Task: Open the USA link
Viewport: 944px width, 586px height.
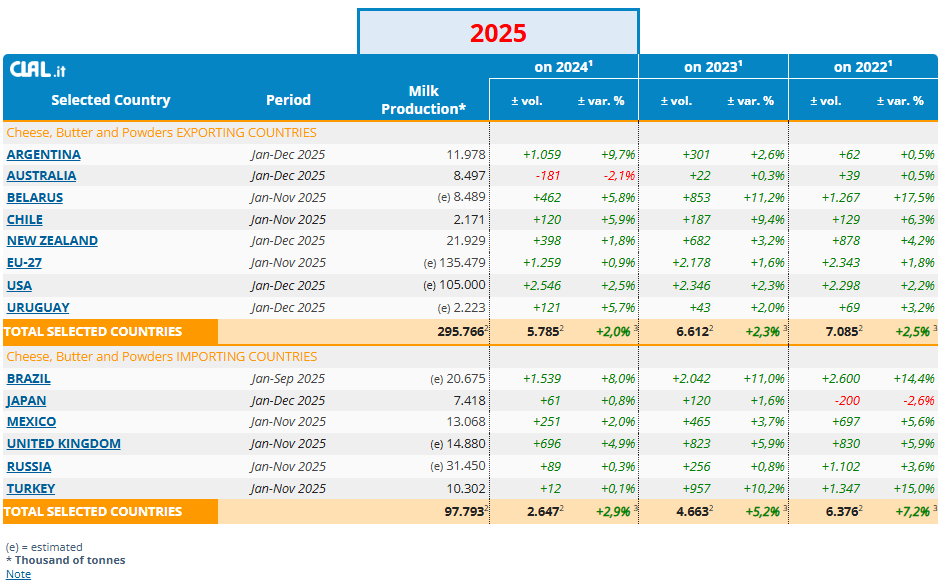Action: pos(19,286)
